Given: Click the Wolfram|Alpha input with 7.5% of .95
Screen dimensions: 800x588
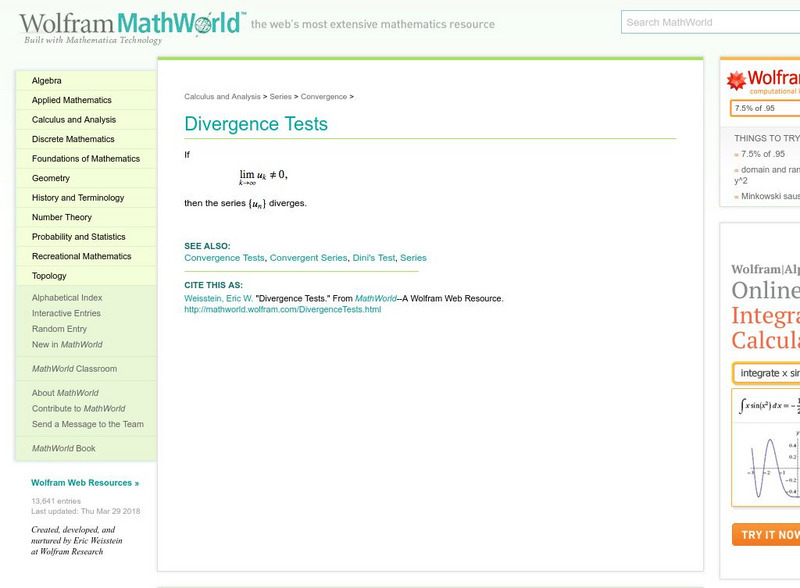Looking at the screenshot, I should 765,108.
